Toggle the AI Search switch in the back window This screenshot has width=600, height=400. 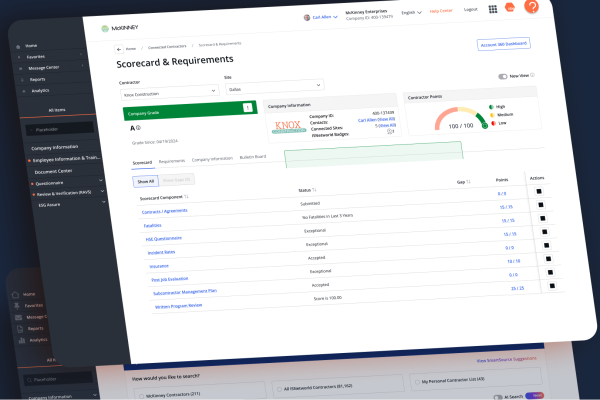[498, 397]
